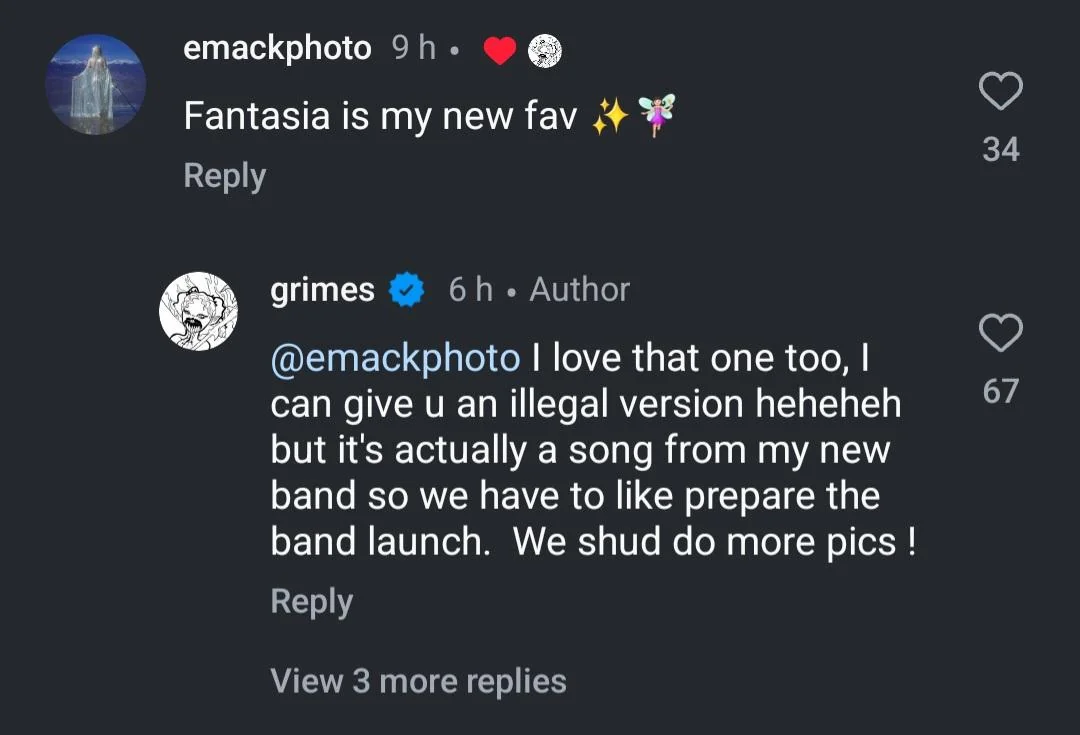Open grimes' sketch avatar

(x=198, y=311)
